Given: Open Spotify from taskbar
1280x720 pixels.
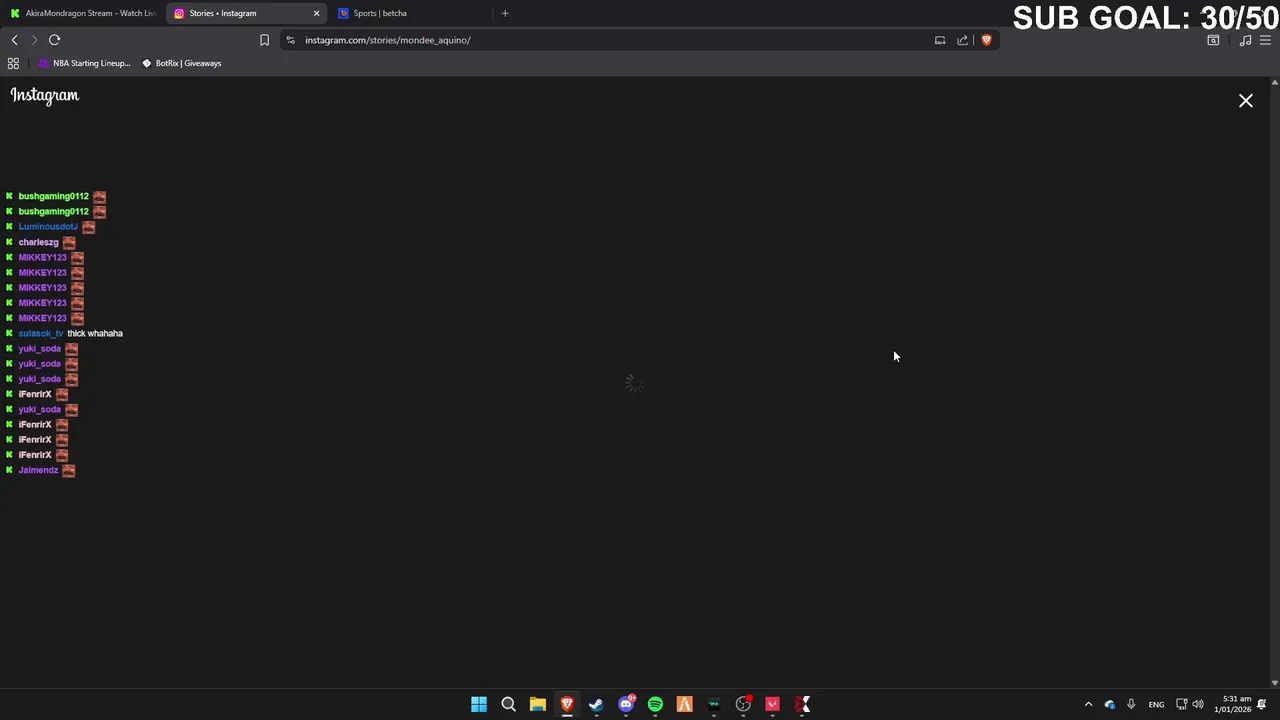Looking at the screenshot, I should click(x=655, y=704).
